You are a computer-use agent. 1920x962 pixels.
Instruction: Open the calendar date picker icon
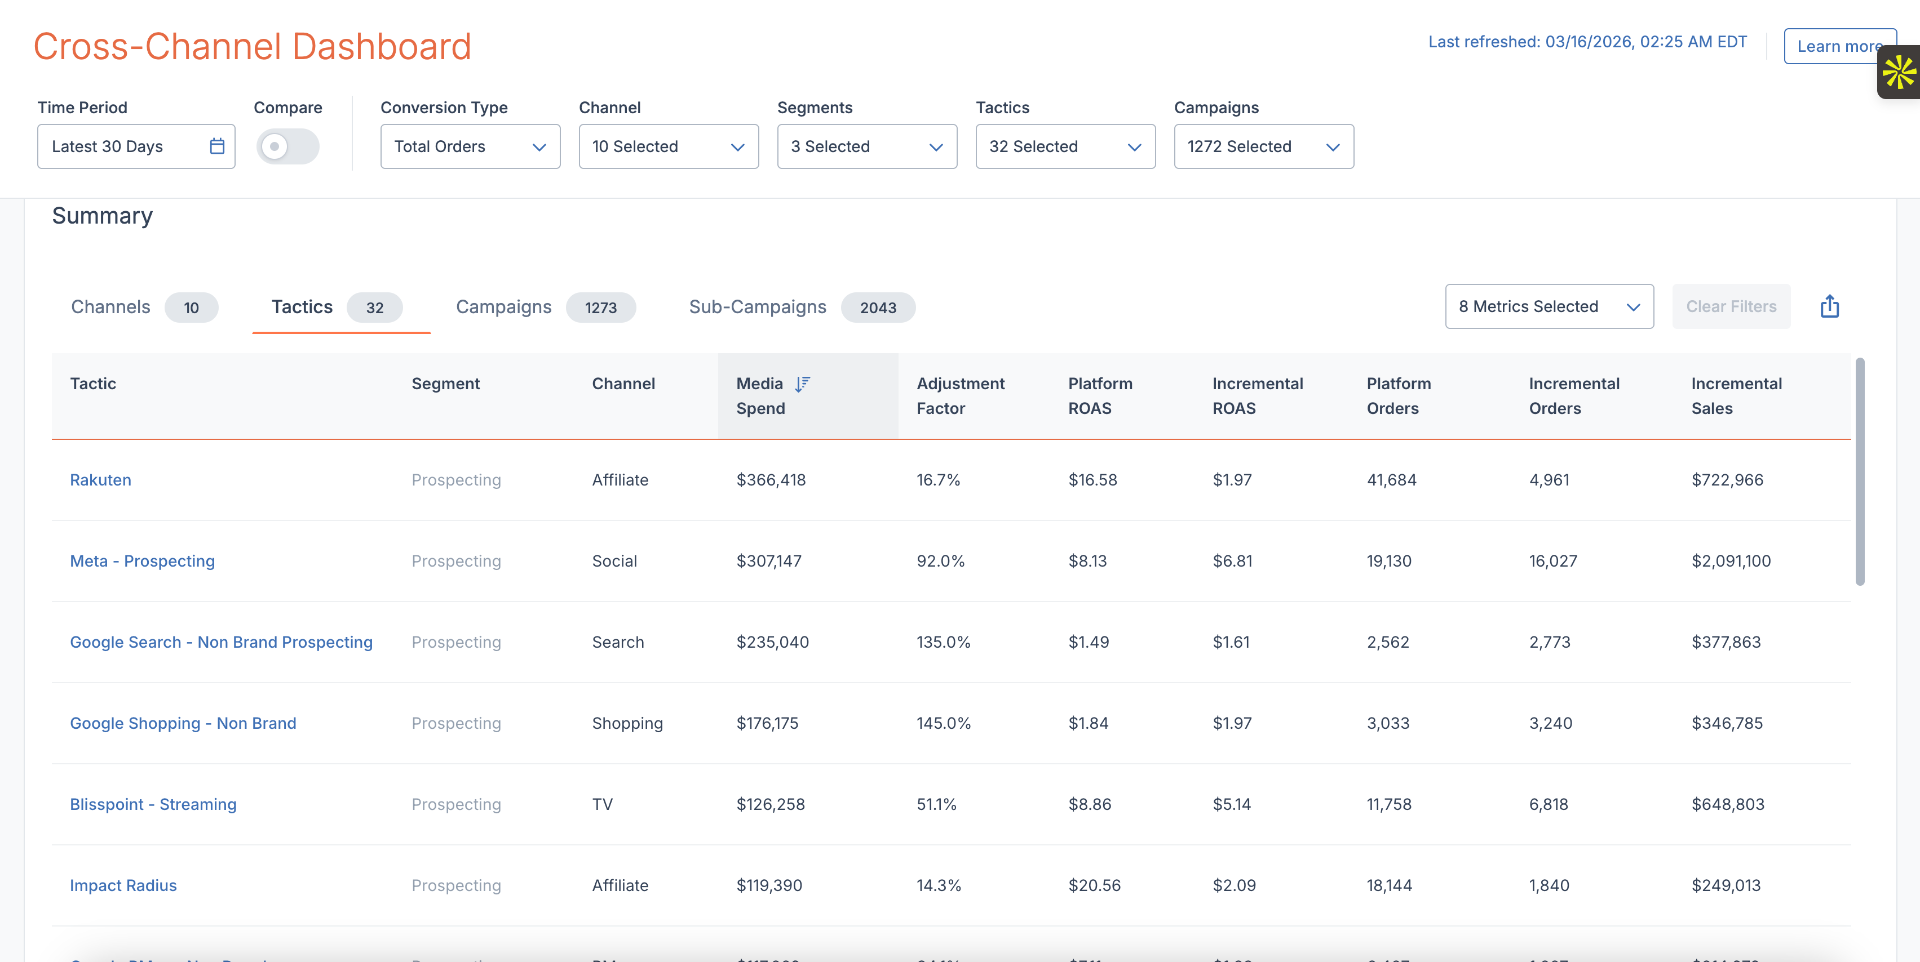point(216,146)
